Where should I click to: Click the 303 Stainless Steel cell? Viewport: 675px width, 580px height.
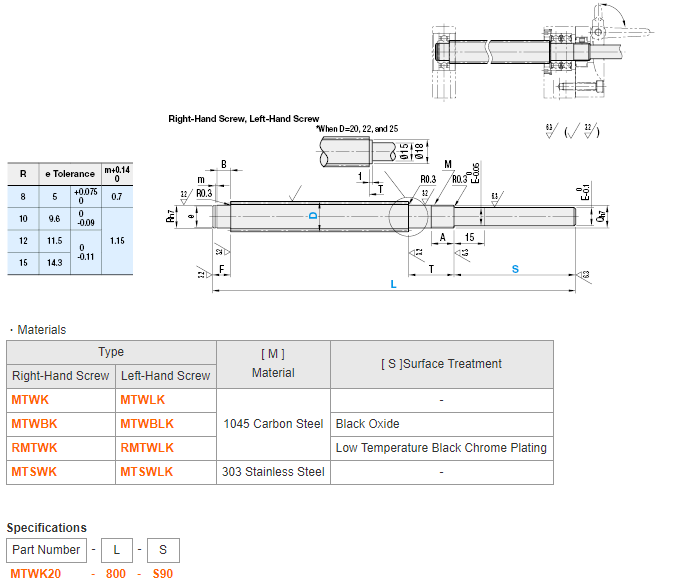(273, 472)
